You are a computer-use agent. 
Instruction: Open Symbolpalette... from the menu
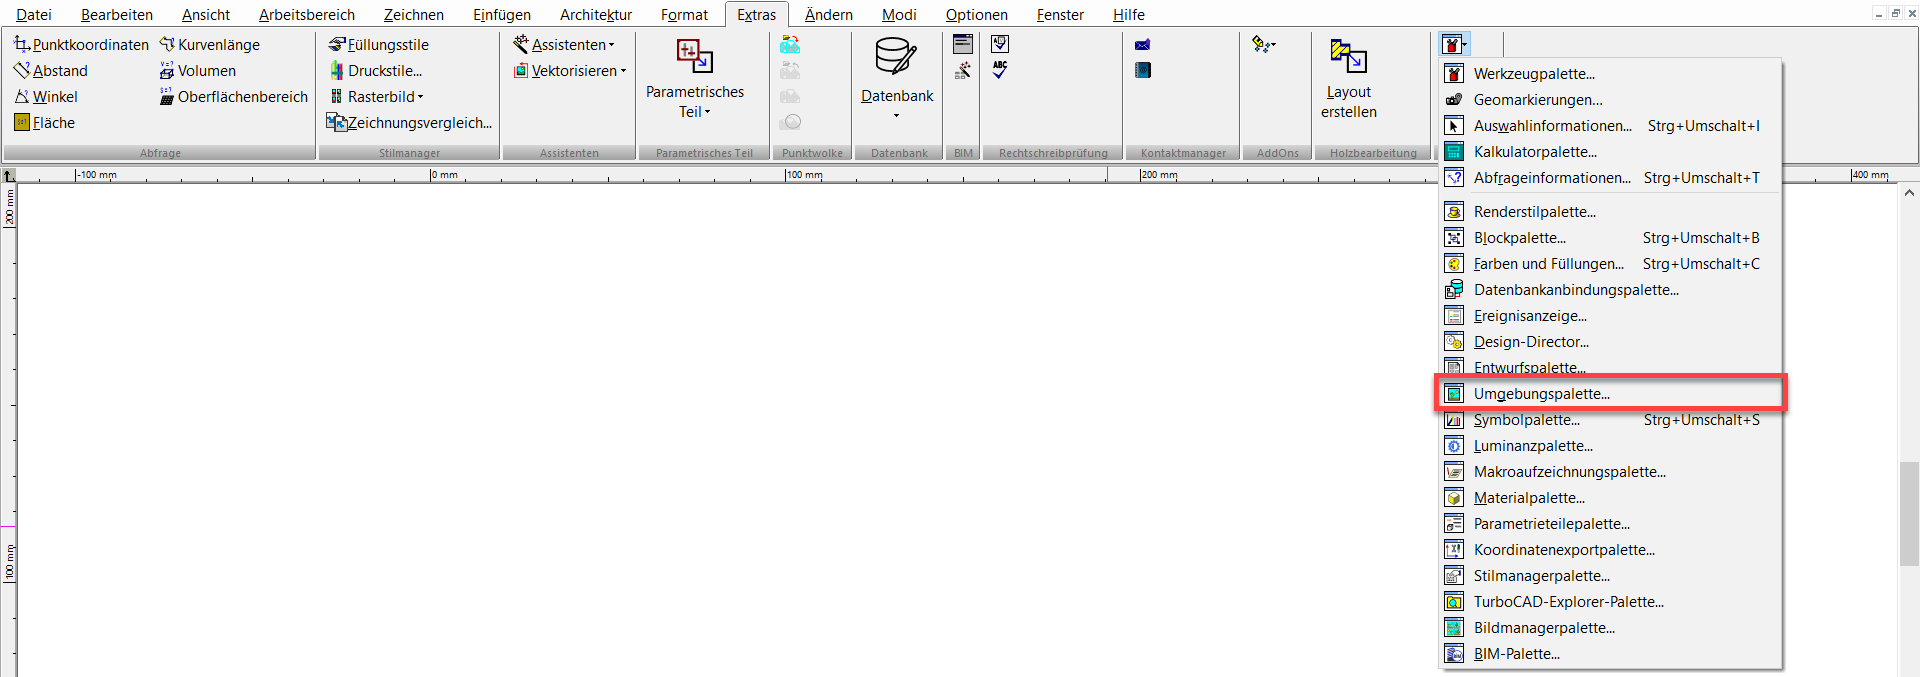point(1610,420)
